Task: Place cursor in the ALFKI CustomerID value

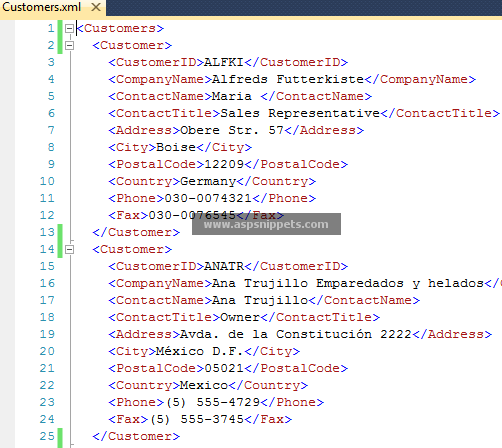Action: [224, 62]
